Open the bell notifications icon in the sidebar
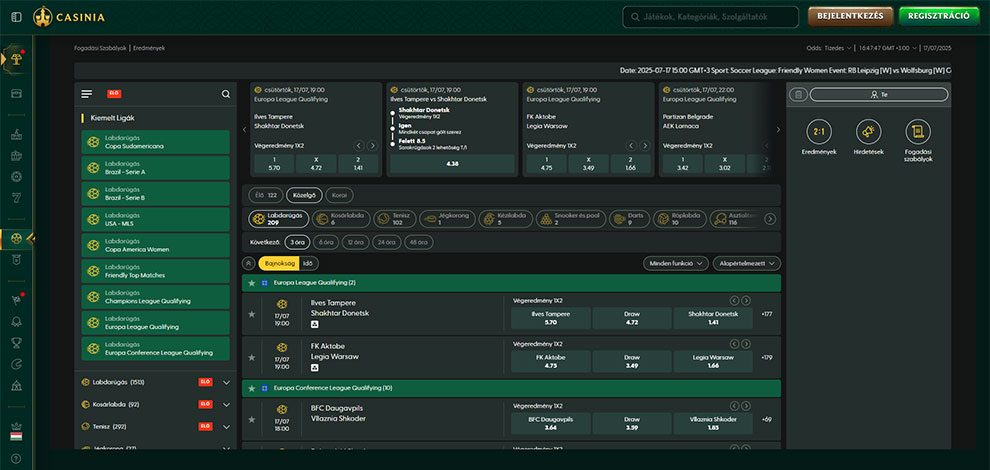990x470 pixels. click(x=16, y=322)
